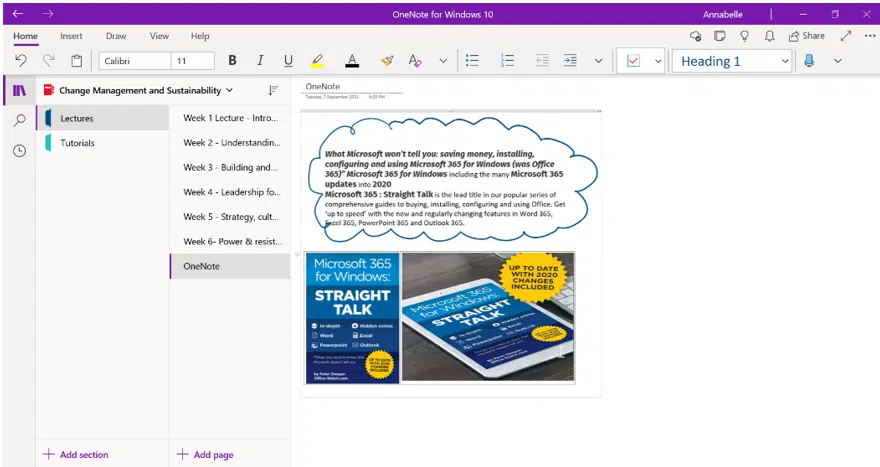Screen dimensions: 880x467
Task: Open the View tab
Action: 159,36
